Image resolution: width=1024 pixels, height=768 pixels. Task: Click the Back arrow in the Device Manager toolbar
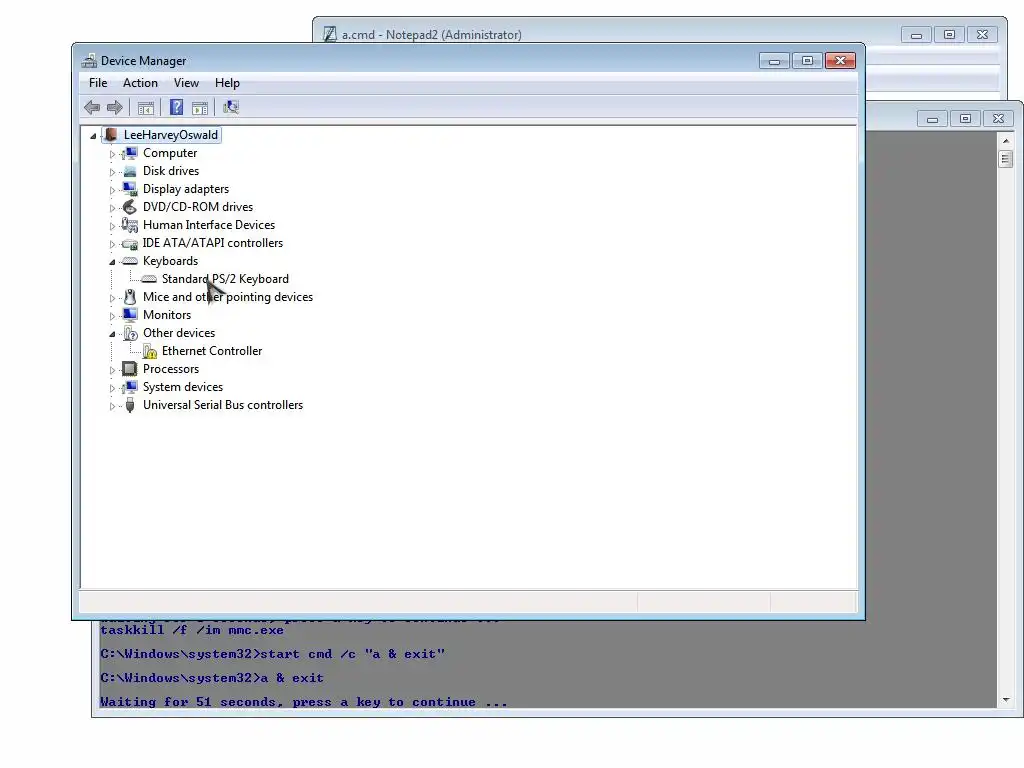[92, 107]
